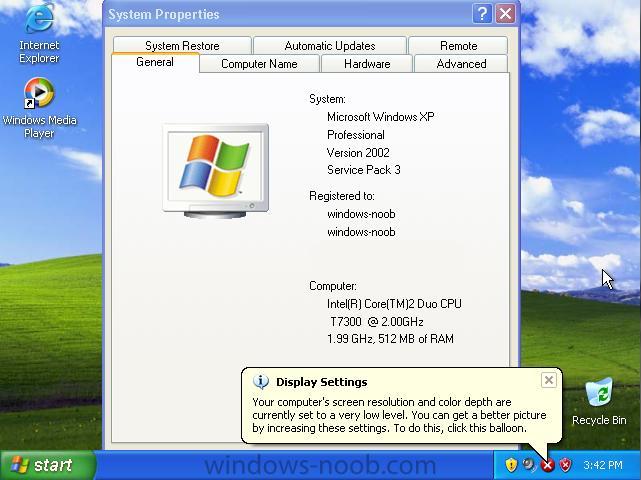This screenshot has height=480, width=641.
Task: Click the red shield tray icon
Action: [x=565, y=465]
